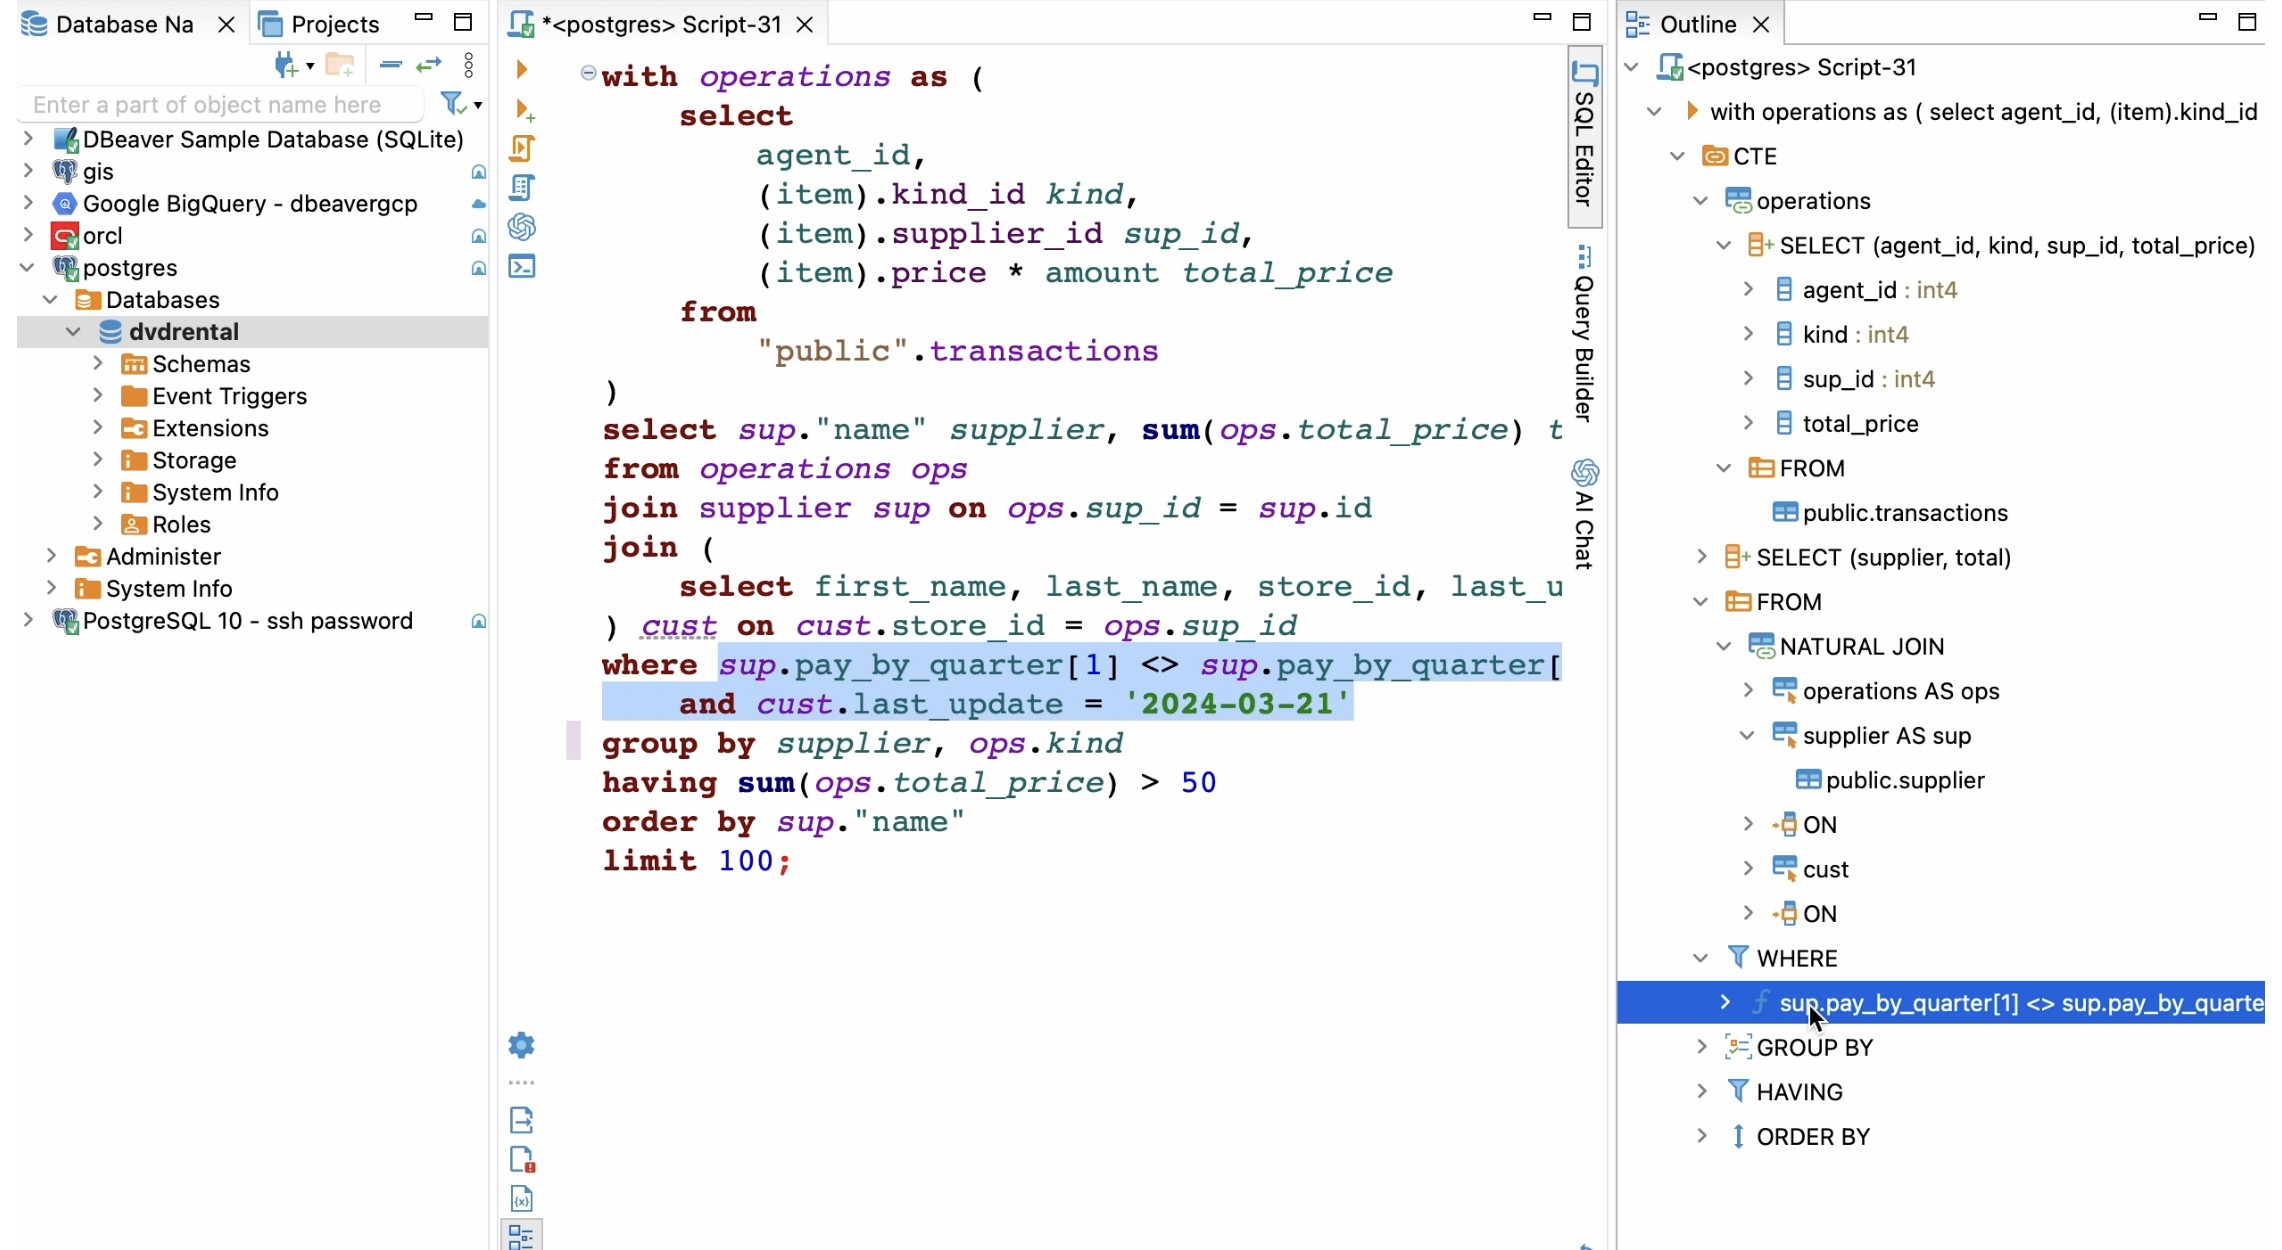The width and height of the screenshot is (2282, 1250).
Task: Execute the SQL statement with the orange play icon
Action: tap(523, 70)
